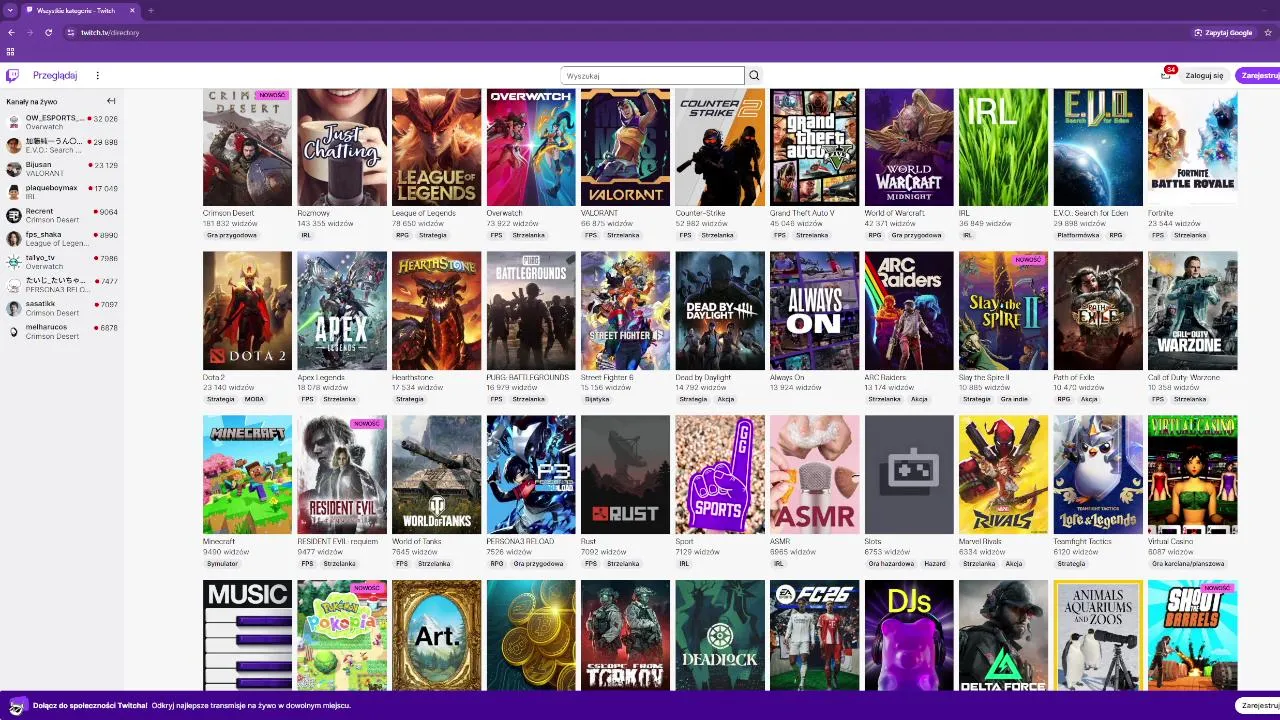Open a new browser tab
The height and width of the screenshot is (720, 1280).
150,10
